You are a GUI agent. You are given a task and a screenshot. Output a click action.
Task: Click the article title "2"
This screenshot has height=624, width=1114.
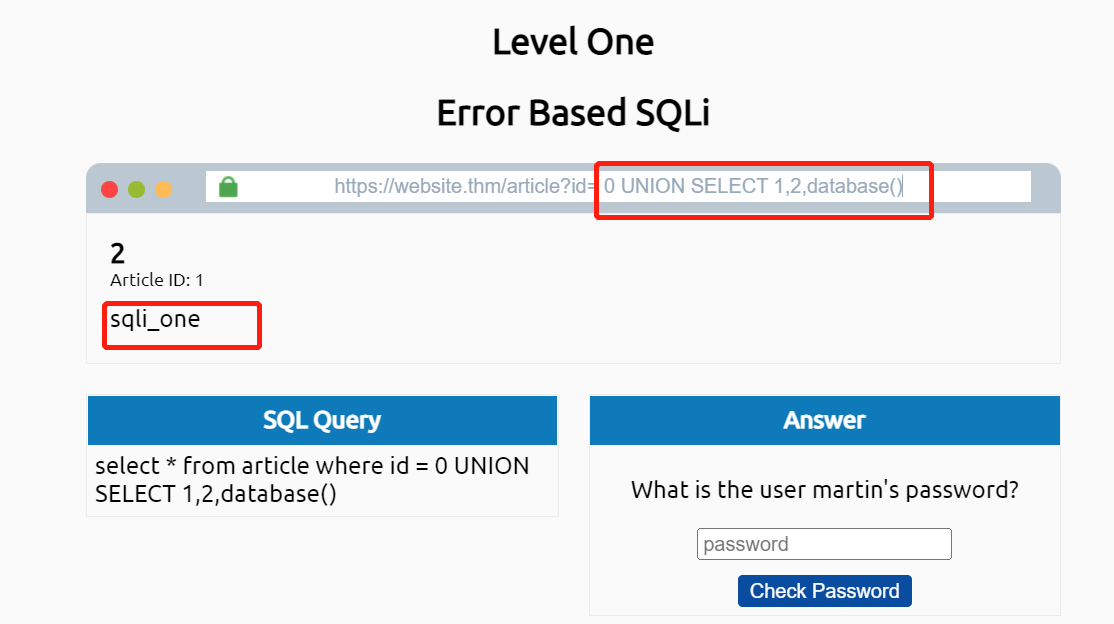point(118,253)
